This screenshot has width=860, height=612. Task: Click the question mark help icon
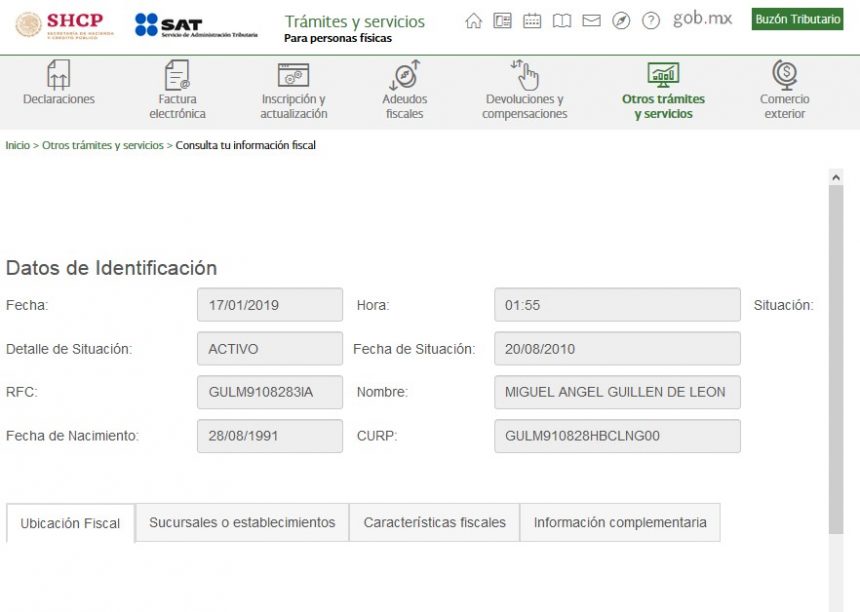653,19
